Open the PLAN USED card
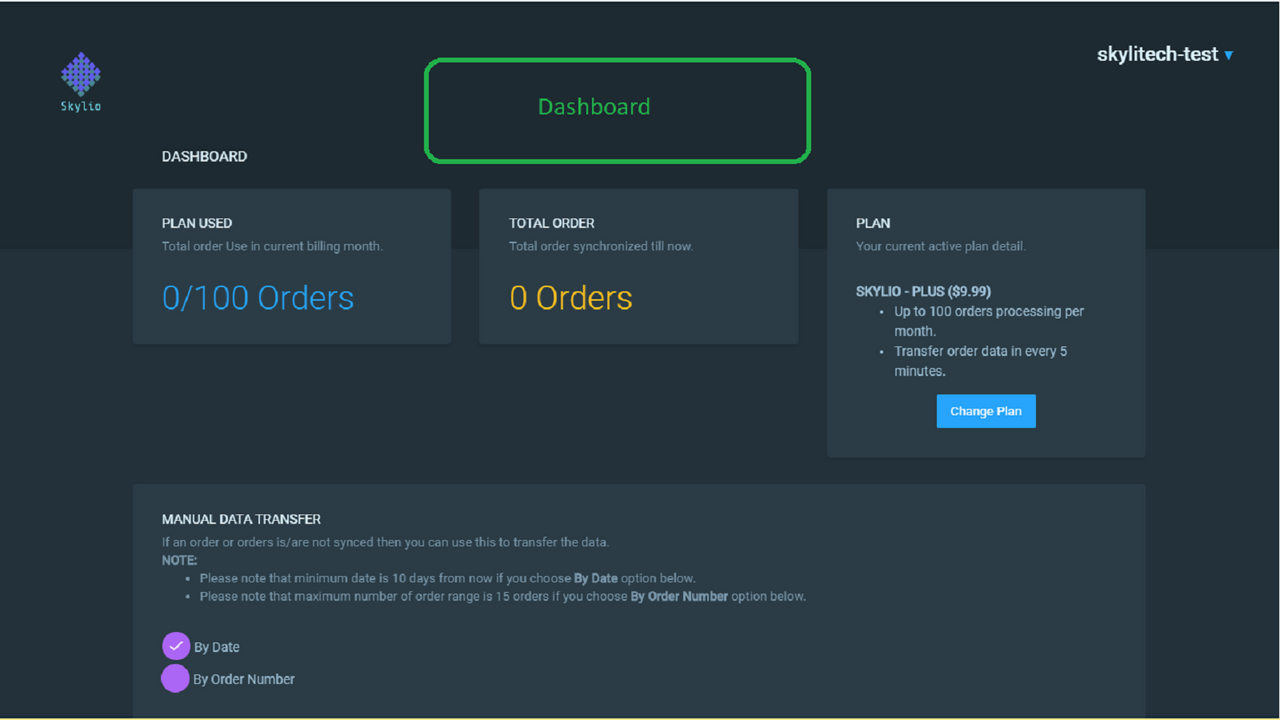 coord(291,265)
